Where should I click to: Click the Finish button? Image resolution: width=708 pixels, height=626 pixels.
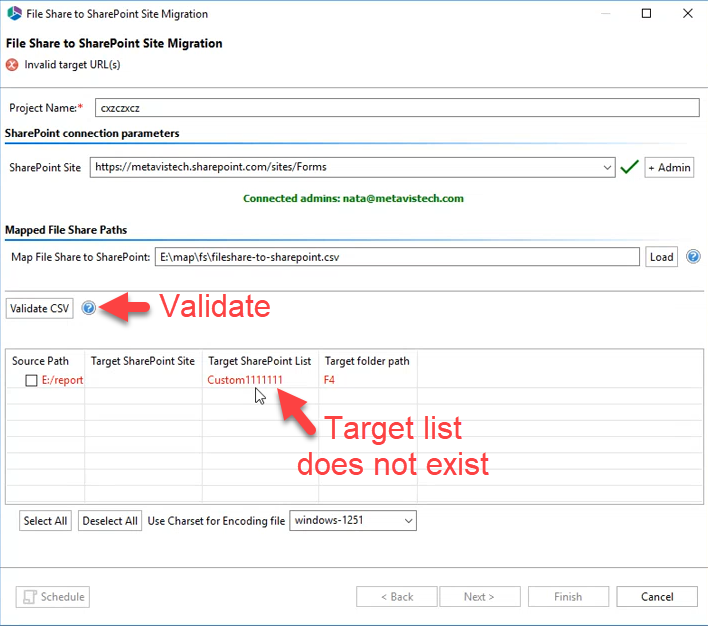tap(568, 597)
